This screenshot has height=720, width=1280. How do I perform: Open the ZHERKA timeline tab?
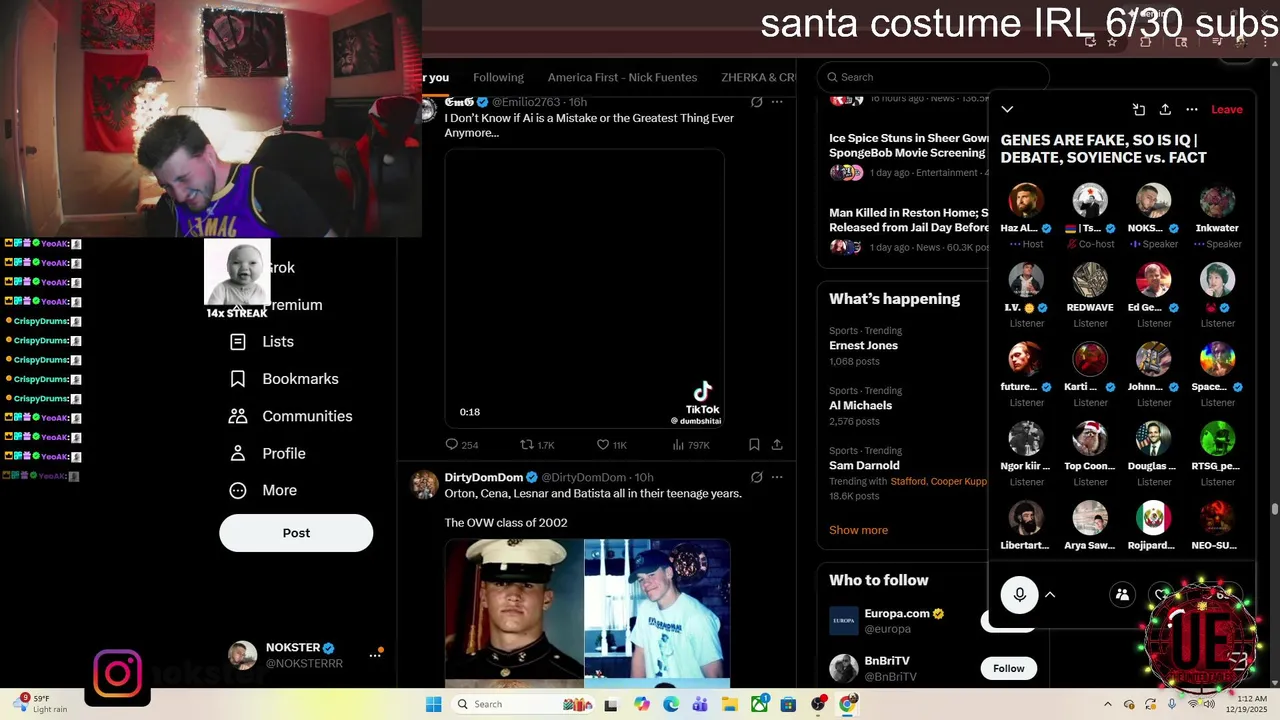point(759,77)
